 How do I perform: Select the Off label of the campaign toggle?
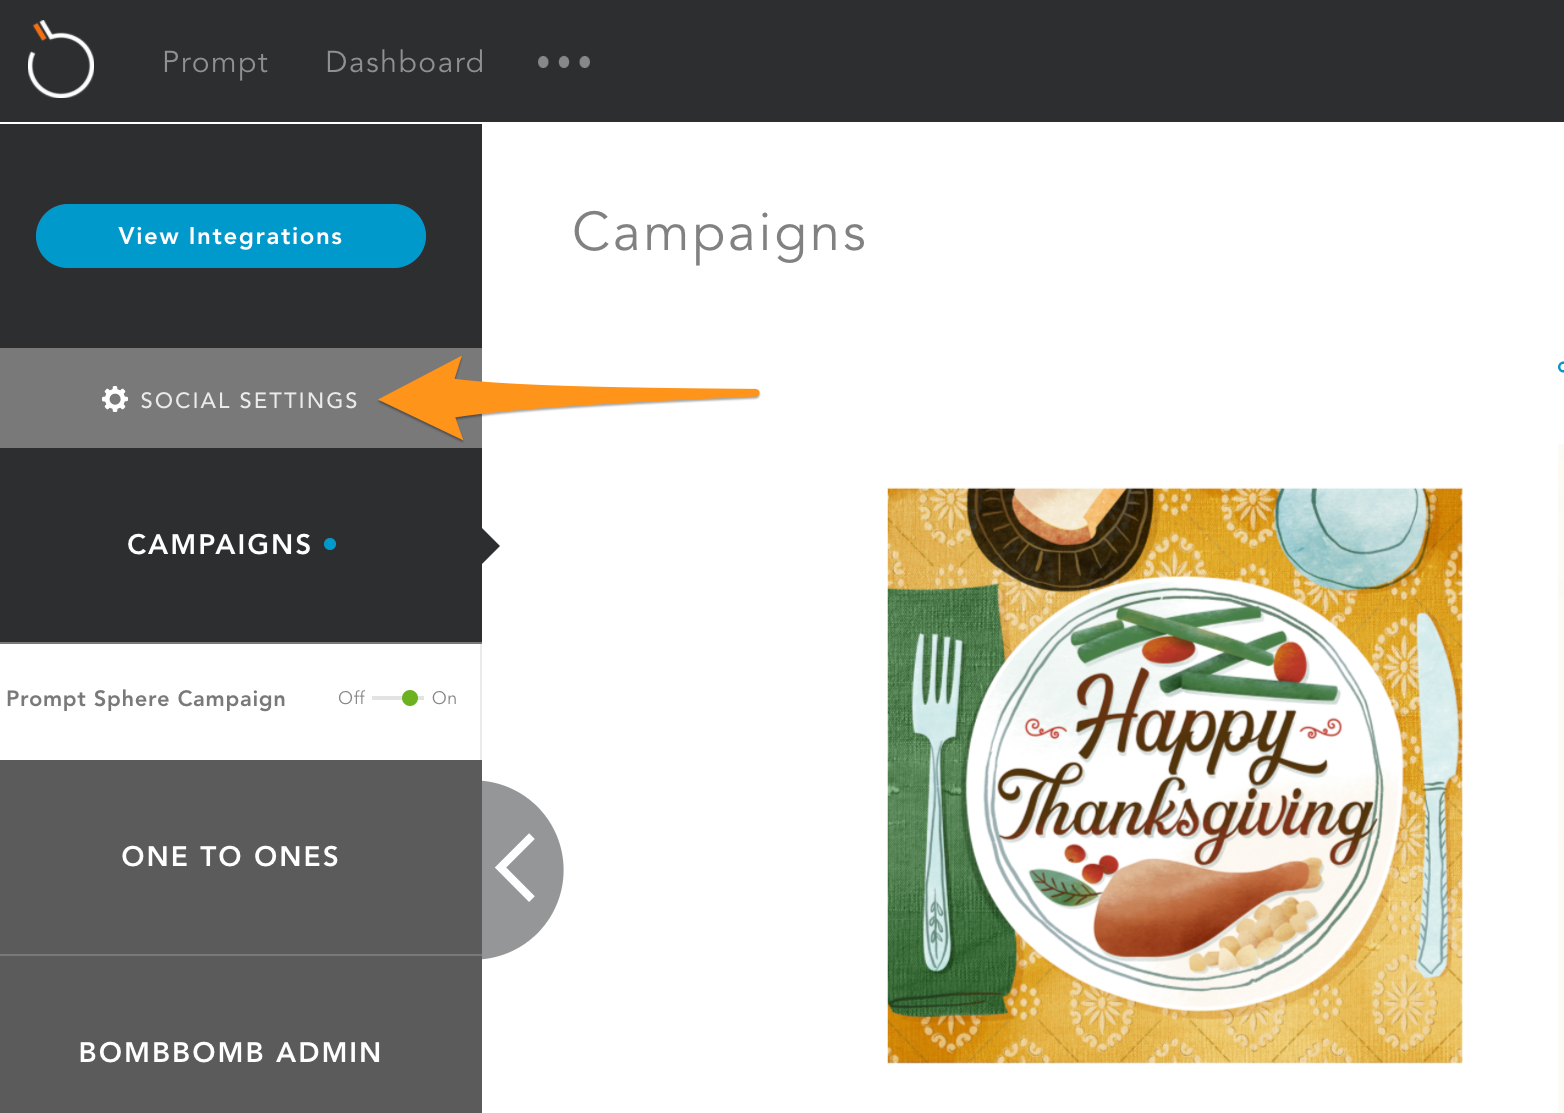[351, 698]
